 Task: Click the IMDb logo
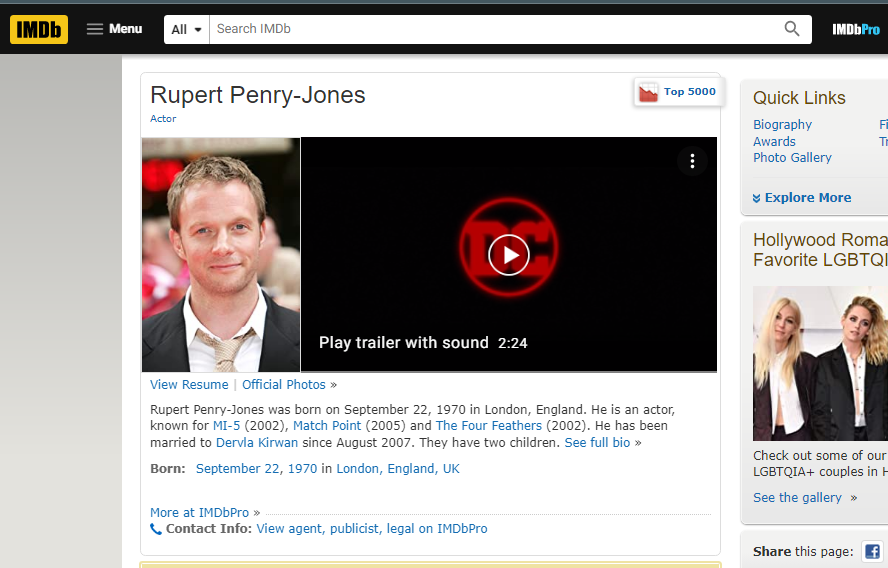[x=39, y=29]
